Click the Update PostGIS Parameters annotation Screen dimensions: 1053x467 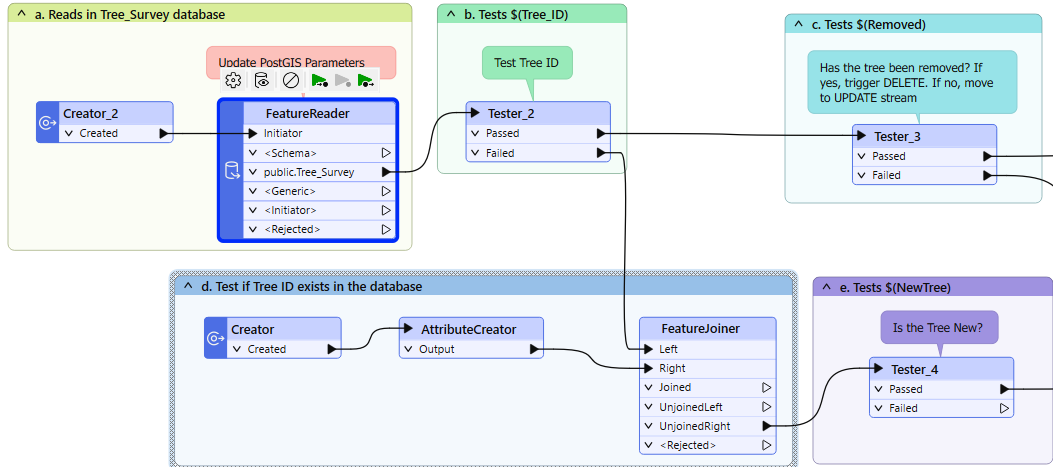301,61
